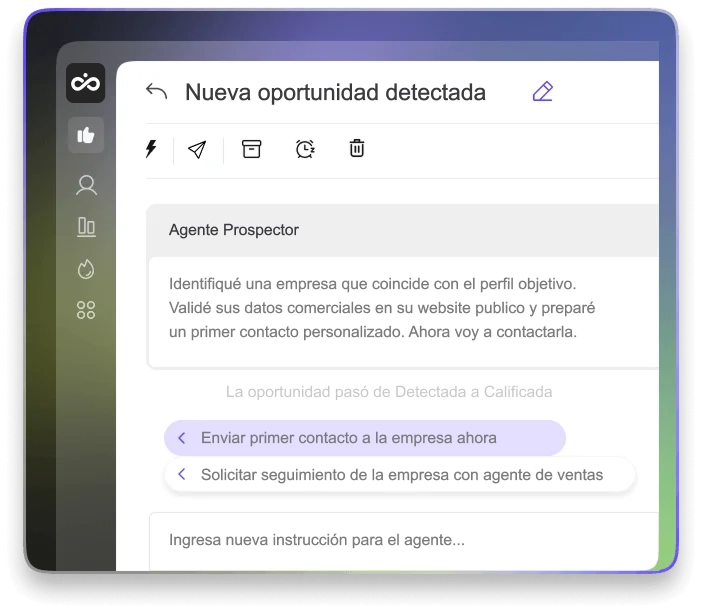Click the Nueva oportunidad detectada title
The height and width of the screenshot is (612, 702).
(x=335, y=92)
